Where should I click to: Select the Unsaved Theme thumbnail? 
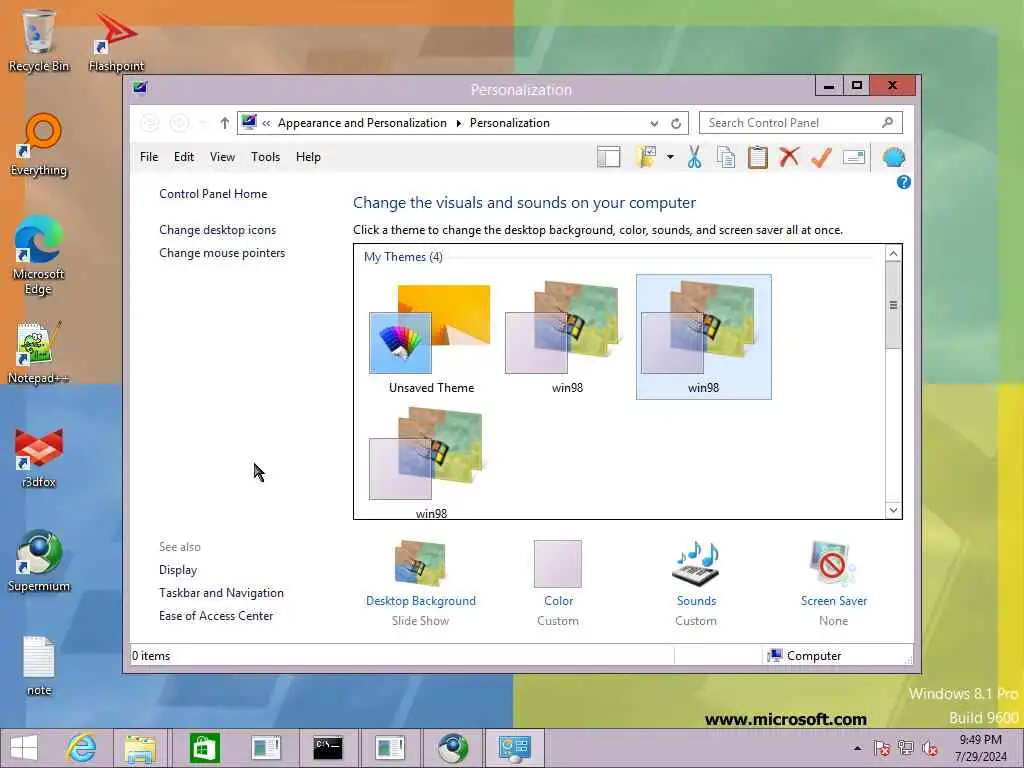pos(431,338)
